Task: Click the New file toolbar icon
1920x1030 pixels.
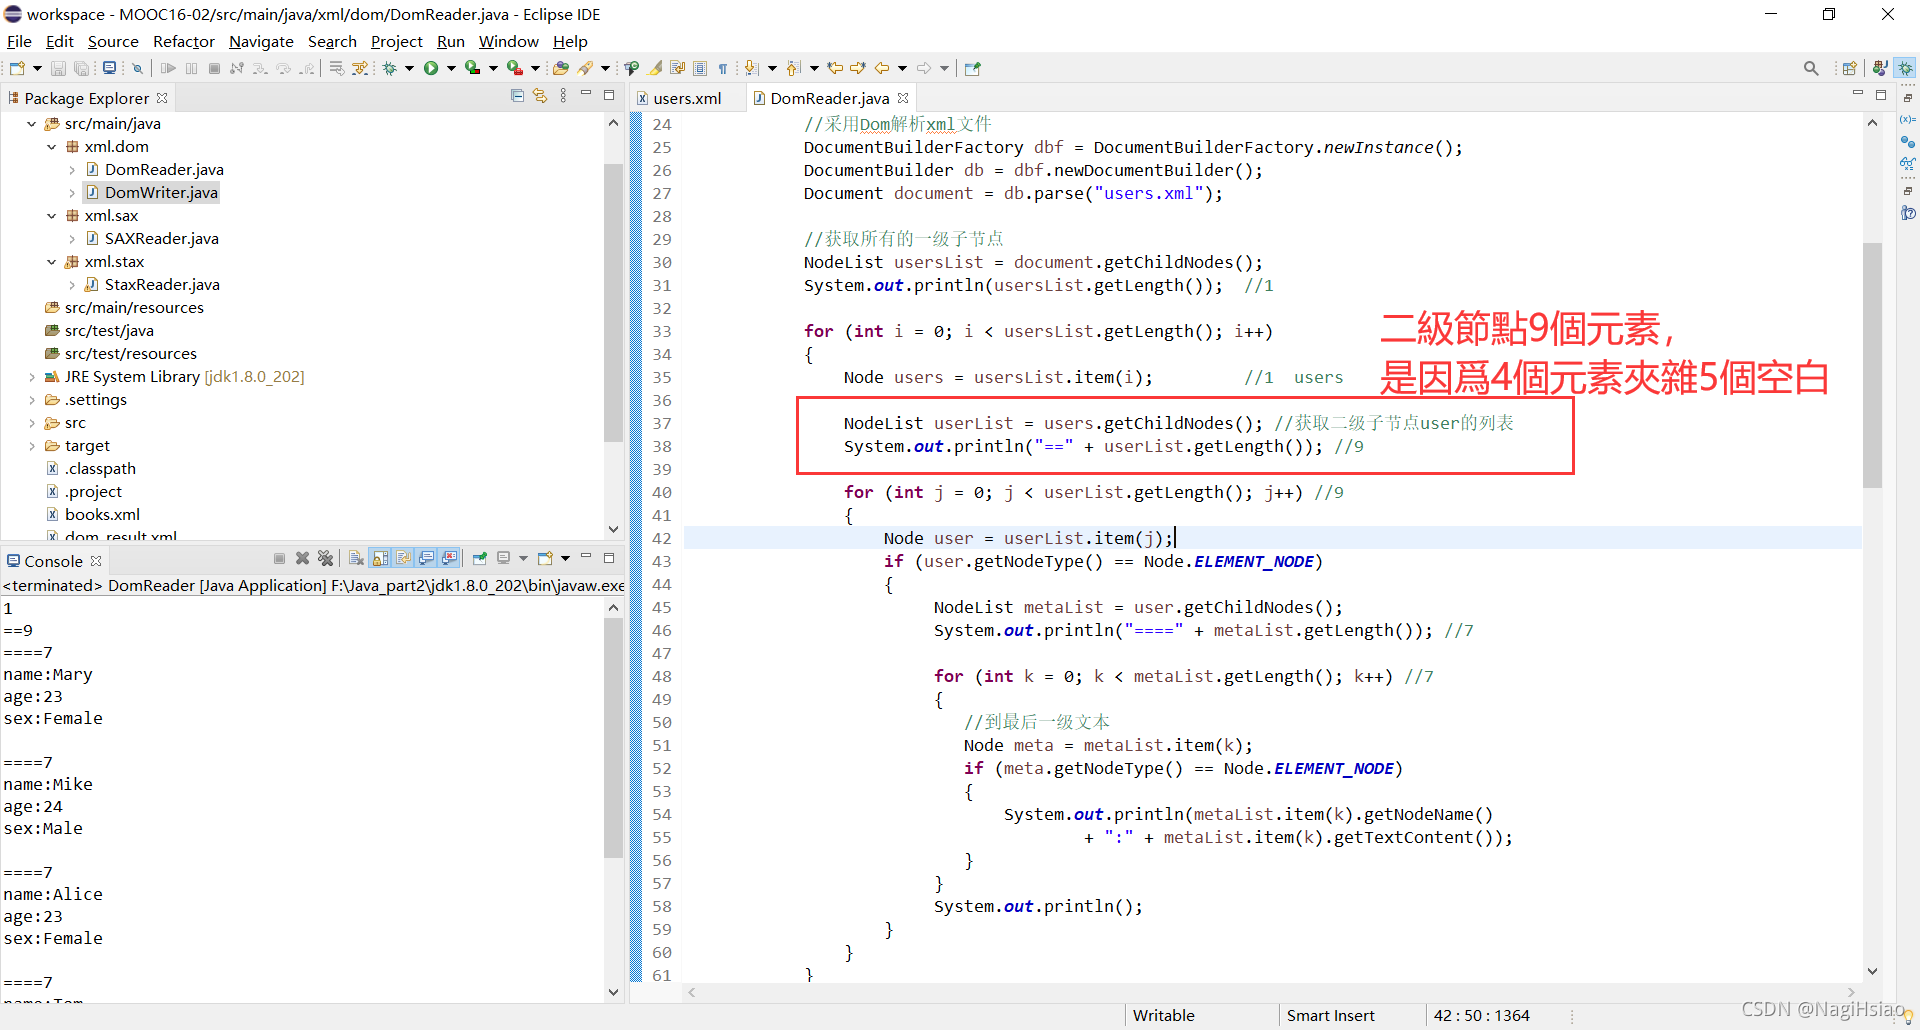Action: [17, 68]
